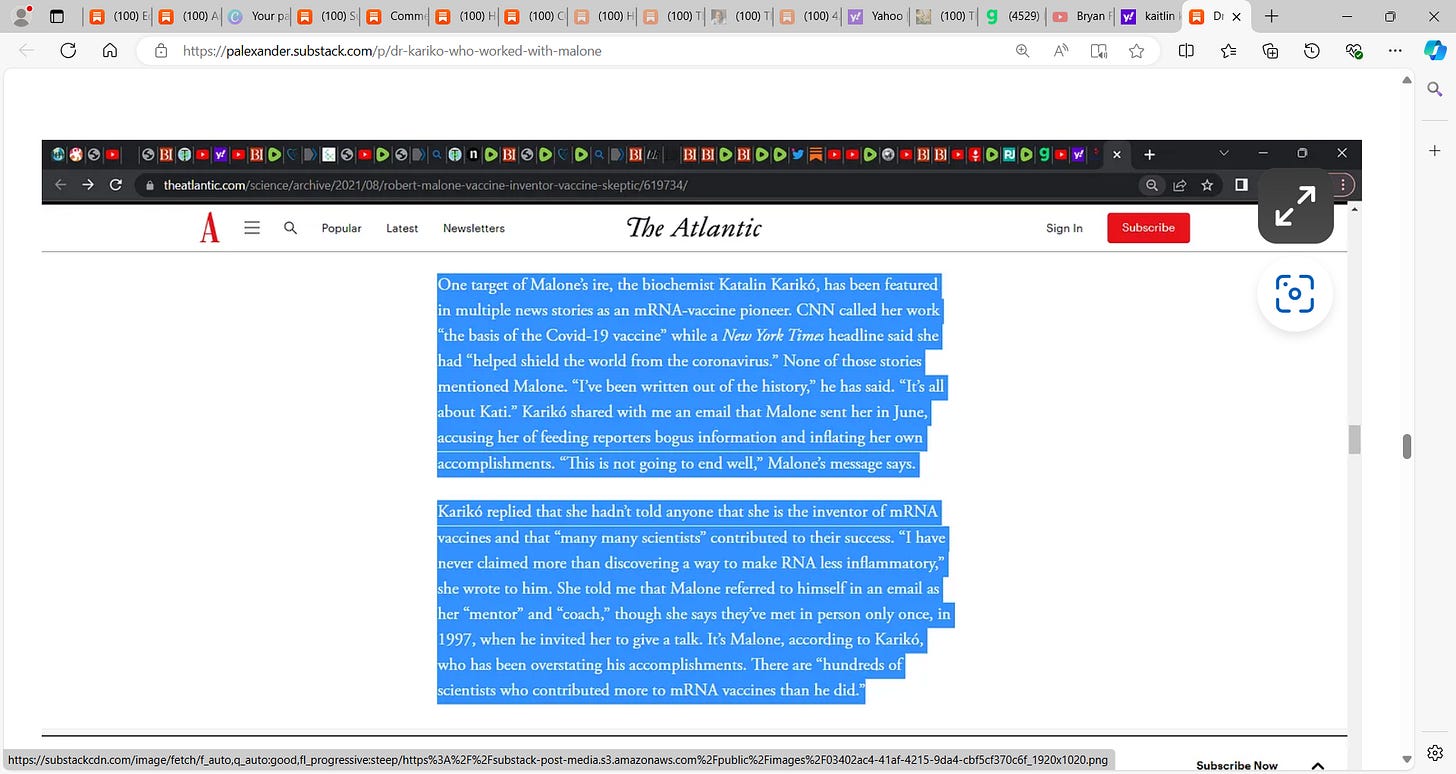Image resolution: width=1456 pixels, height=774 pixels.
Task: Click theatlantic.com address bar in Chrome
Action: tap(426, 185)
